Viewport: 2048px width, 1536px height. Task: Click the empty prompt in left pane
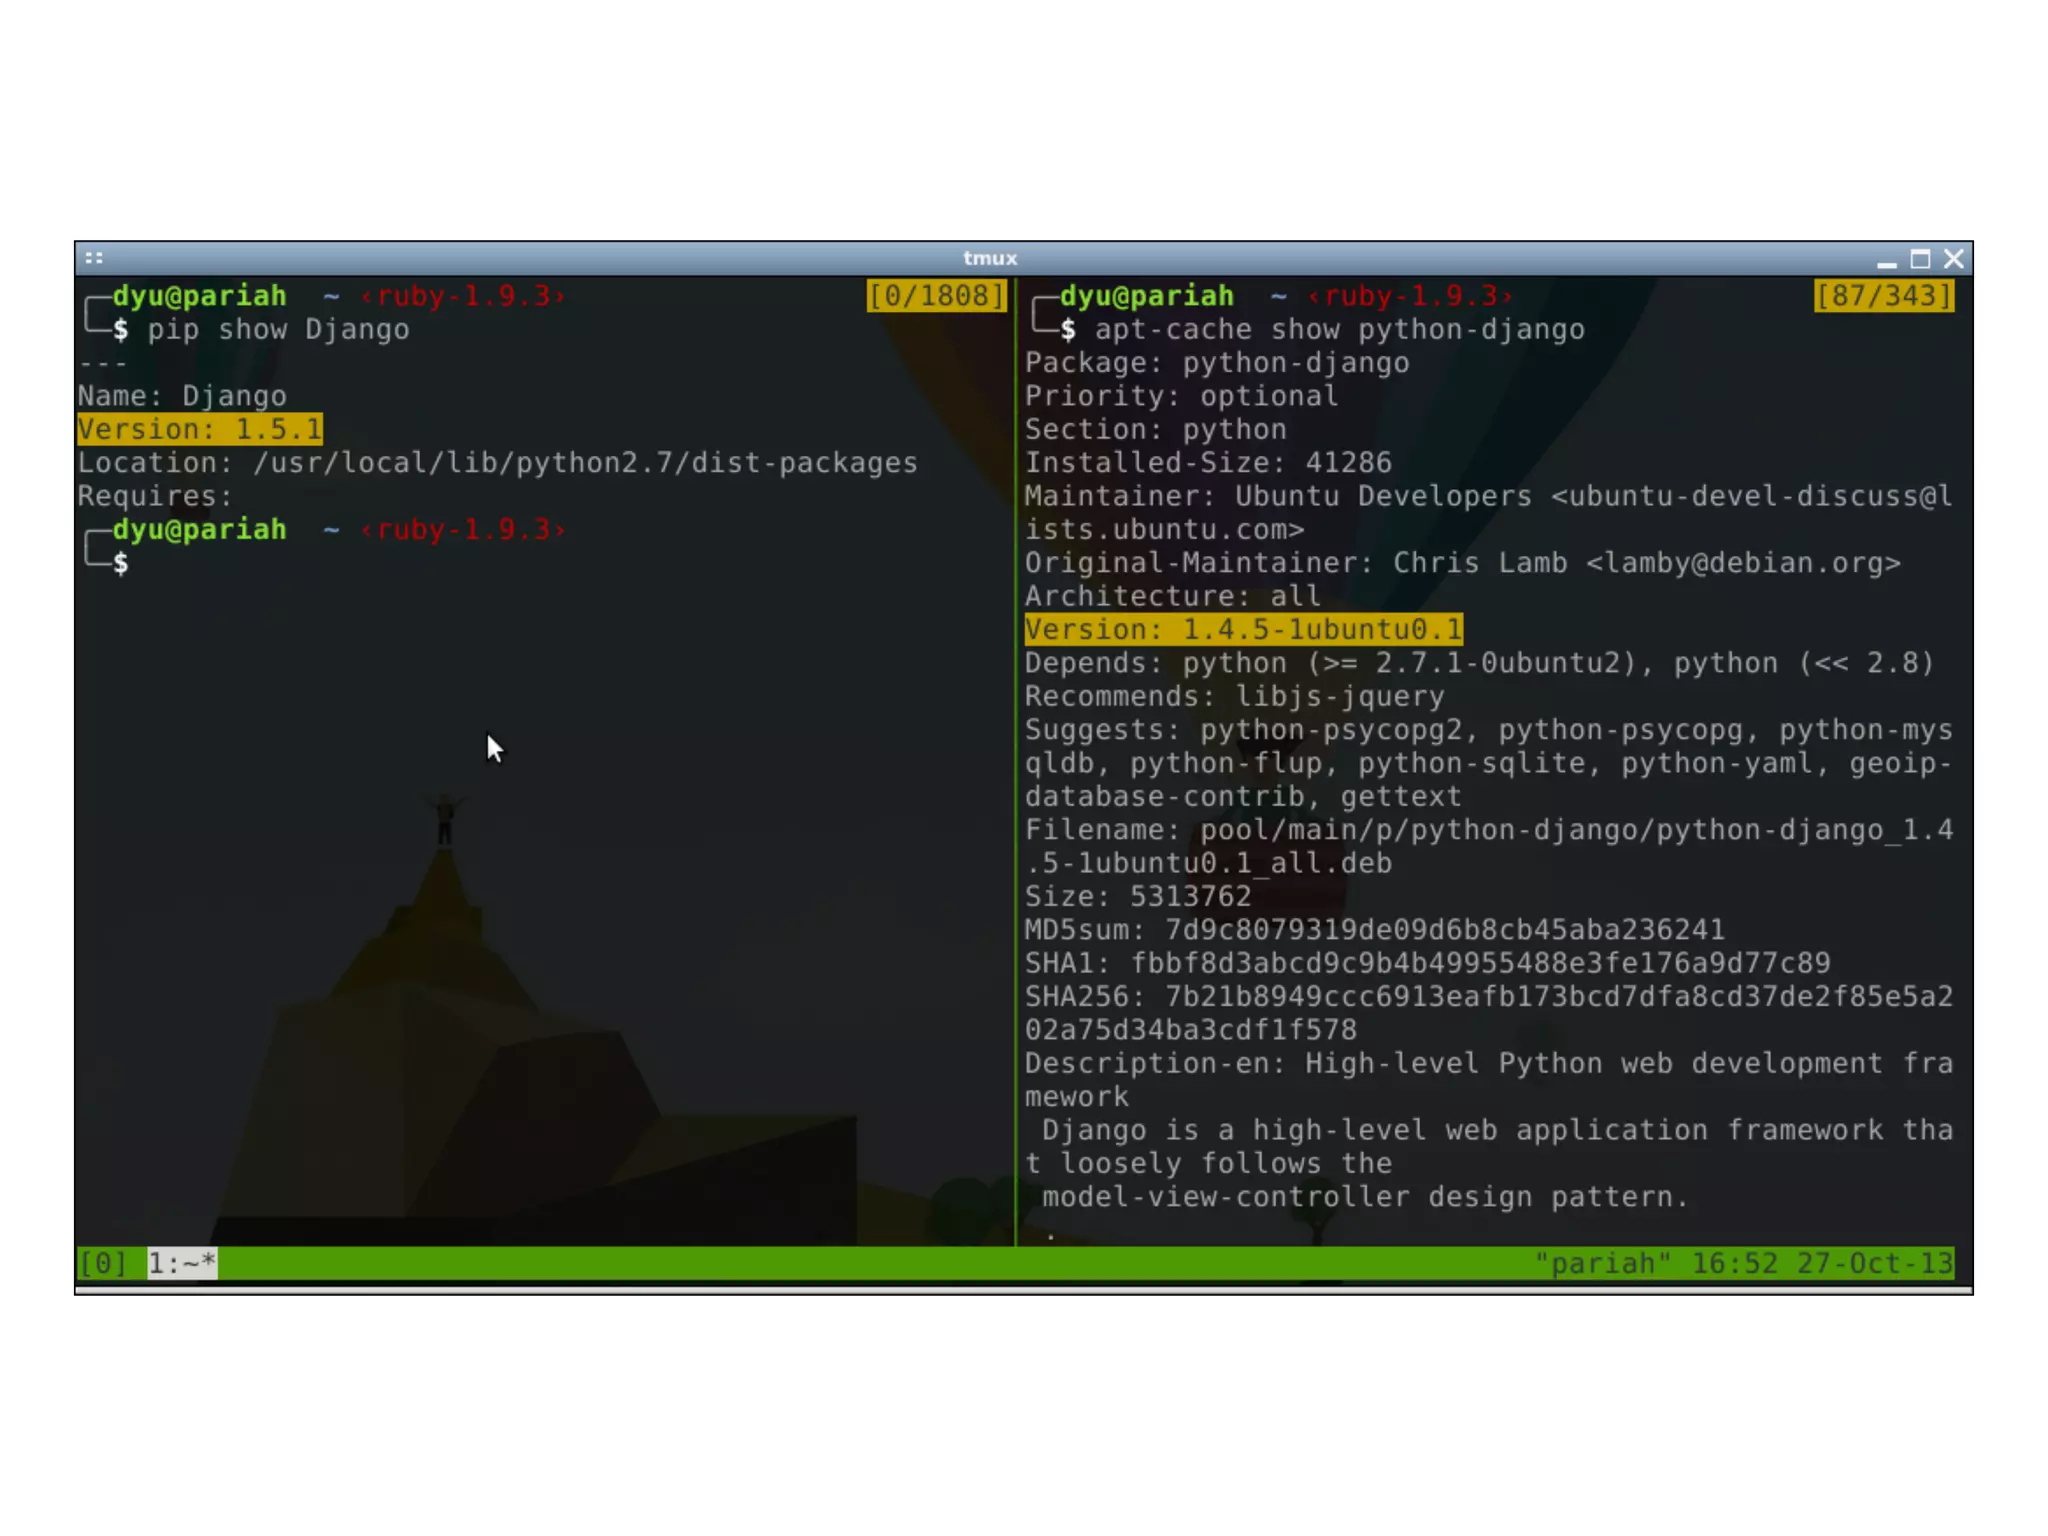122,563
